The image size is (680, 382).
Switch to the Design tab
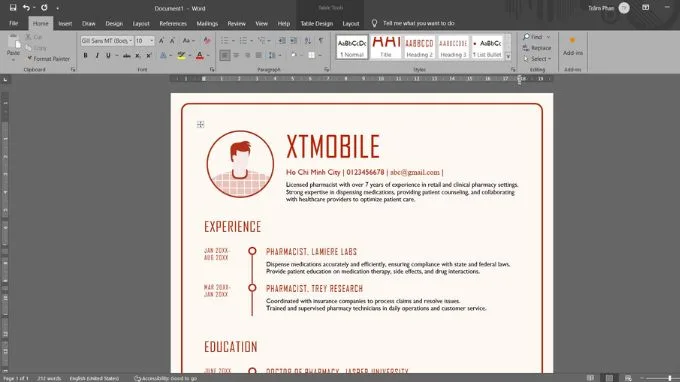[114, 23]
